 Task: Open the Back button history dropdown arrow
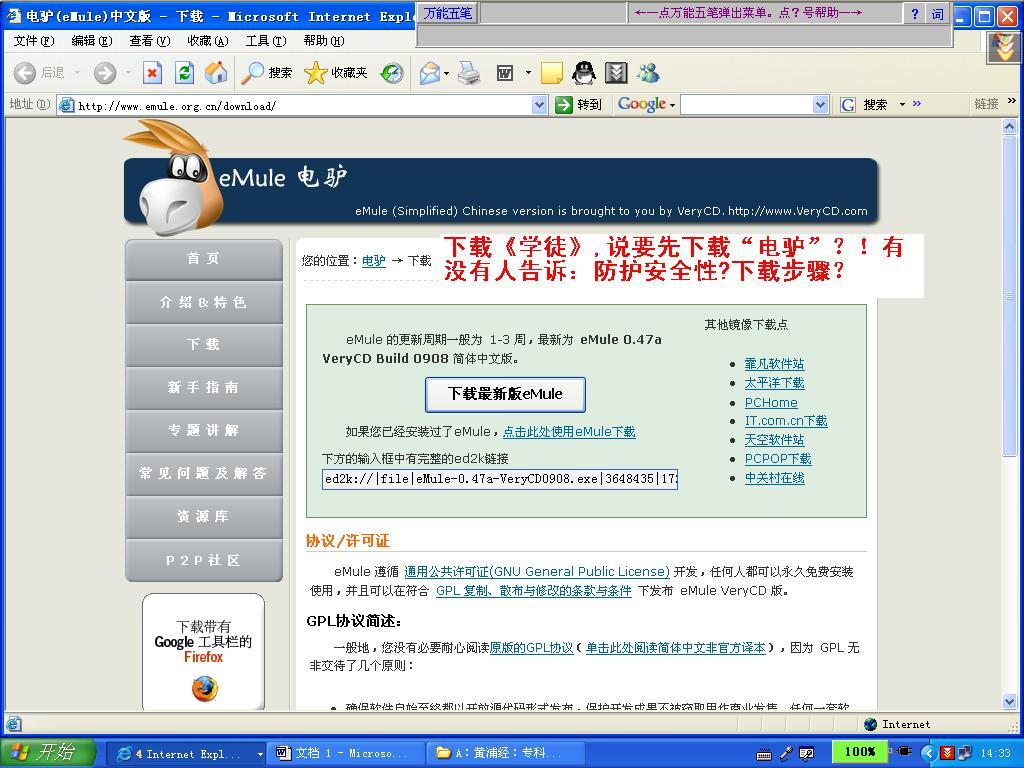(x=77, y=72)
